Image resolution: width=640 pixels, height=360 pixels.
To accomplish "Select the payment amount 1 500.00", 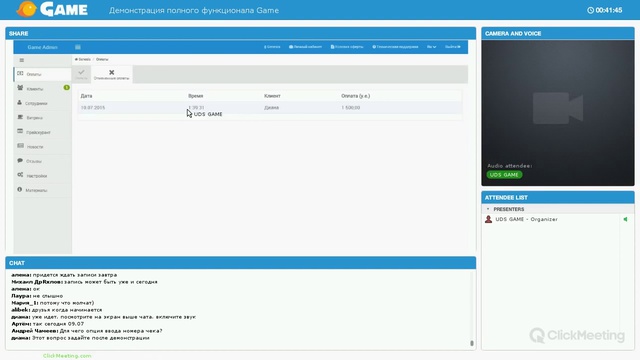I will pos(351,108).
